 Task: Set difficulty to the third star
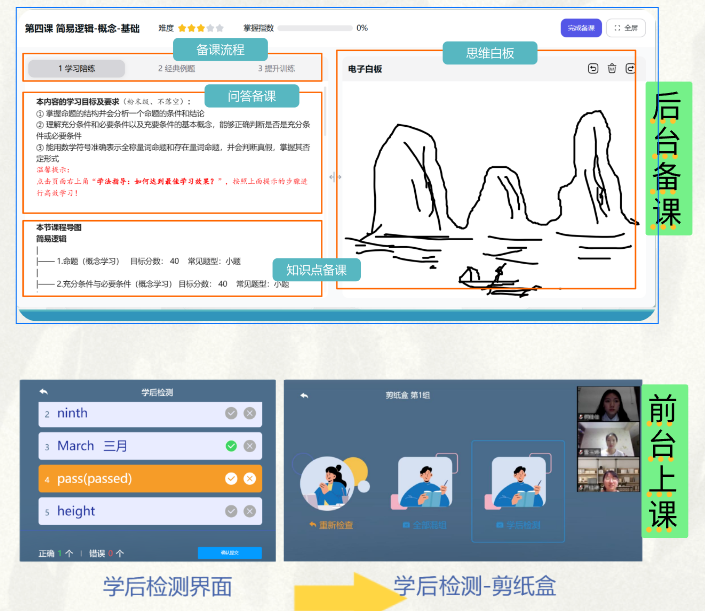[x=201, y=28]
